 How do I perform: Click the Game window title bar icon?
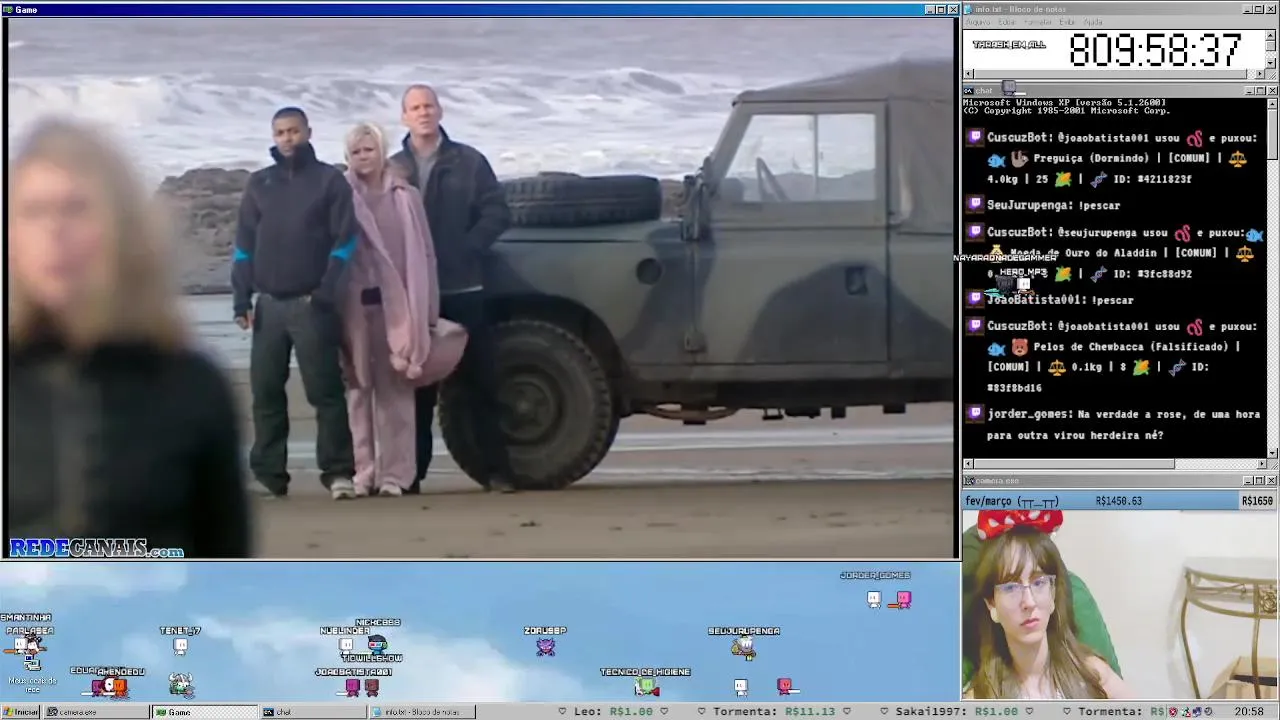(x=8, y=9)
